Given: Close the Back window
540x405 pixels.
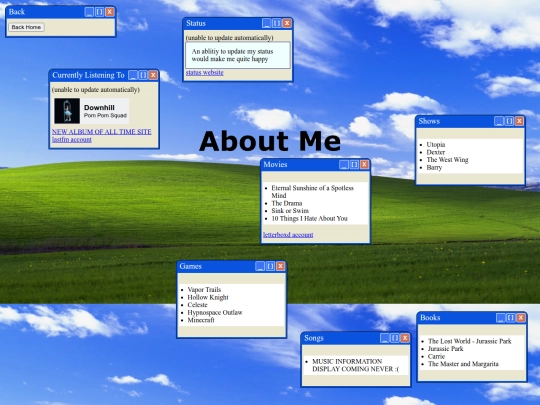Looking at the screenshot, I should click(x=110, y=12).
